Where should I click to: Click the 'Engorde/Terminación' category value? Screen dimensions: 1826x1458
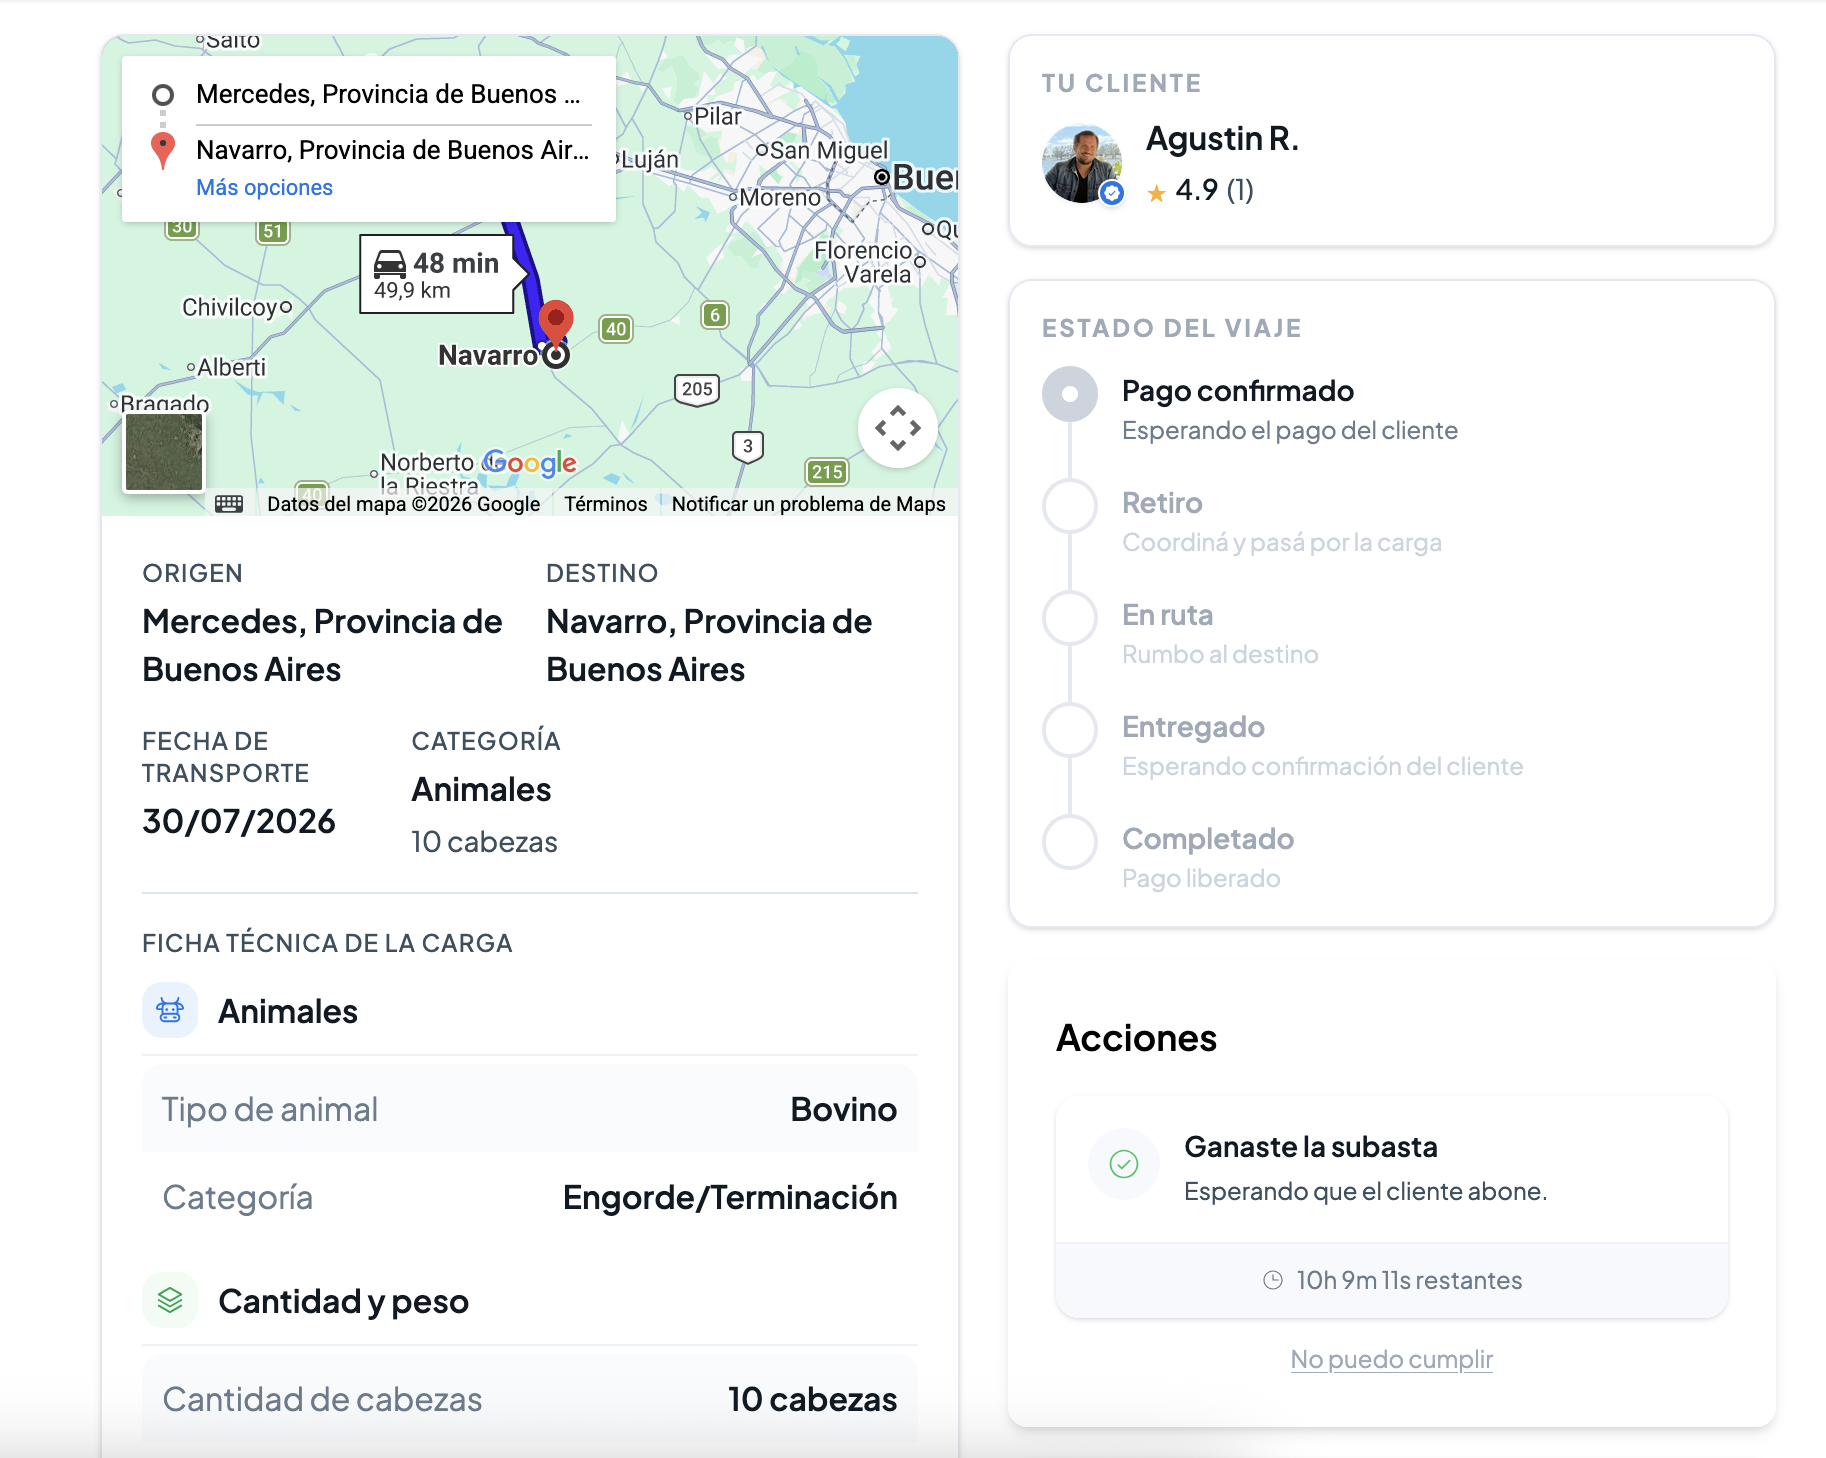pos(730,1197)
